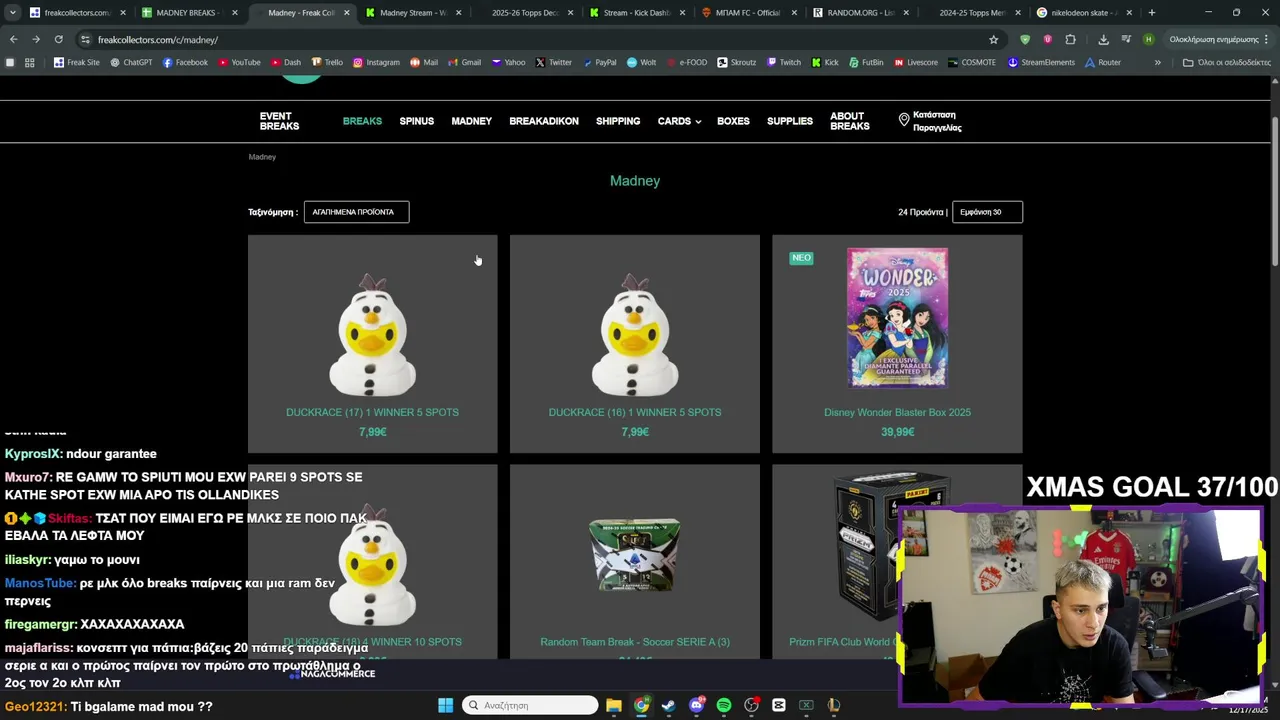Screen dimensions: 1280x720
Task: Switch to the Madney Stream tab
Action: pos(413,13)
